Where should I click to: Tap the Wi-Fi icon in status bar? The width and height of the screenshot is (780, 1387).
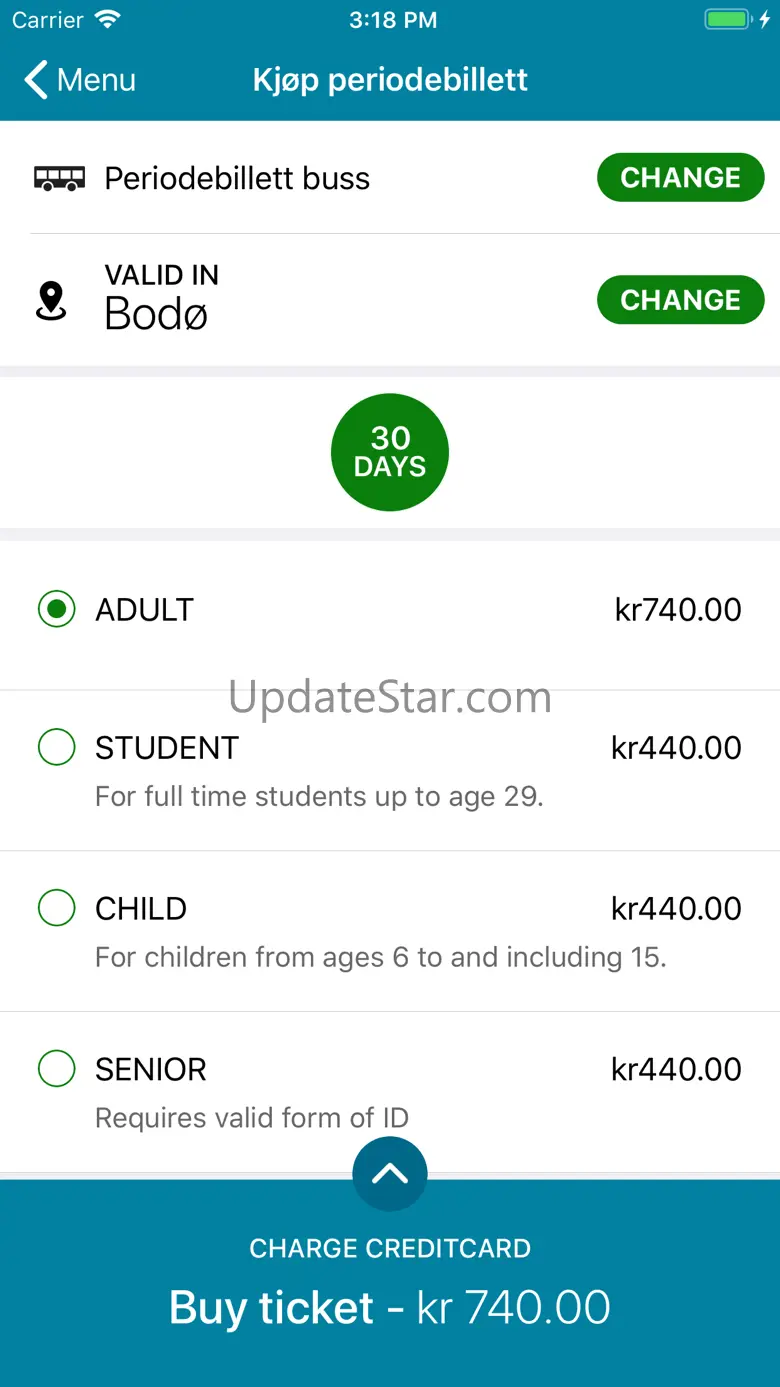(x=106, y=20)
